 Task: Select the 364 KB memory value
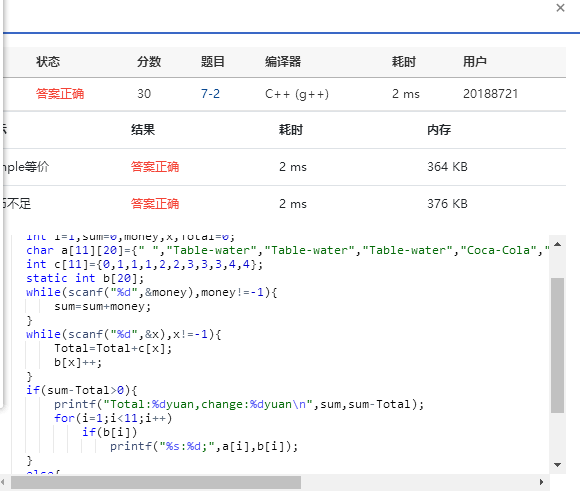tap(447, 167)
